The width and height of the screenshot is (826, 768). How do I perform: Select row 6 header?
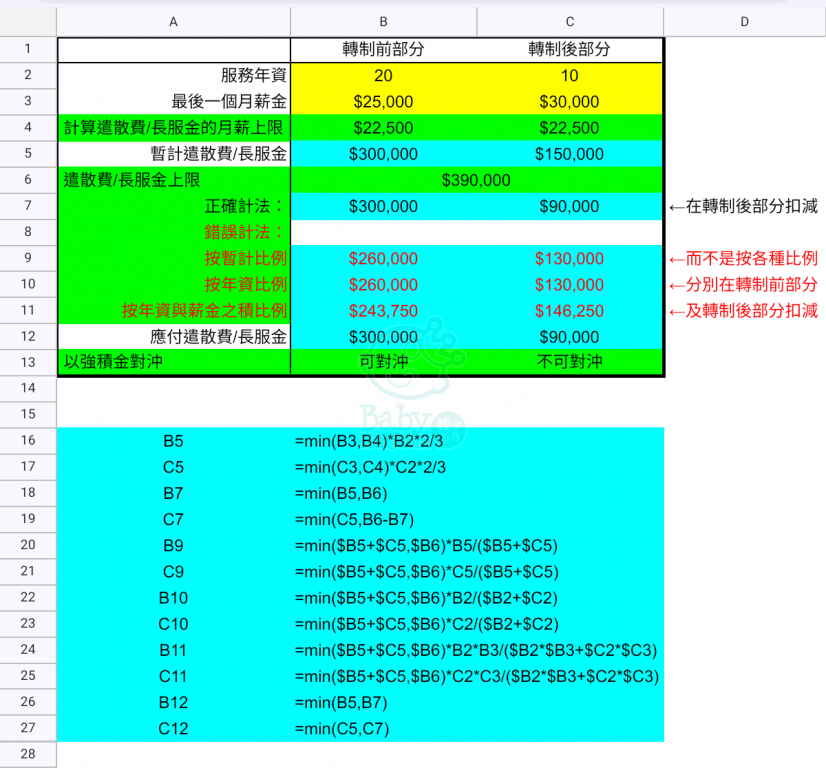coord(28,180)
